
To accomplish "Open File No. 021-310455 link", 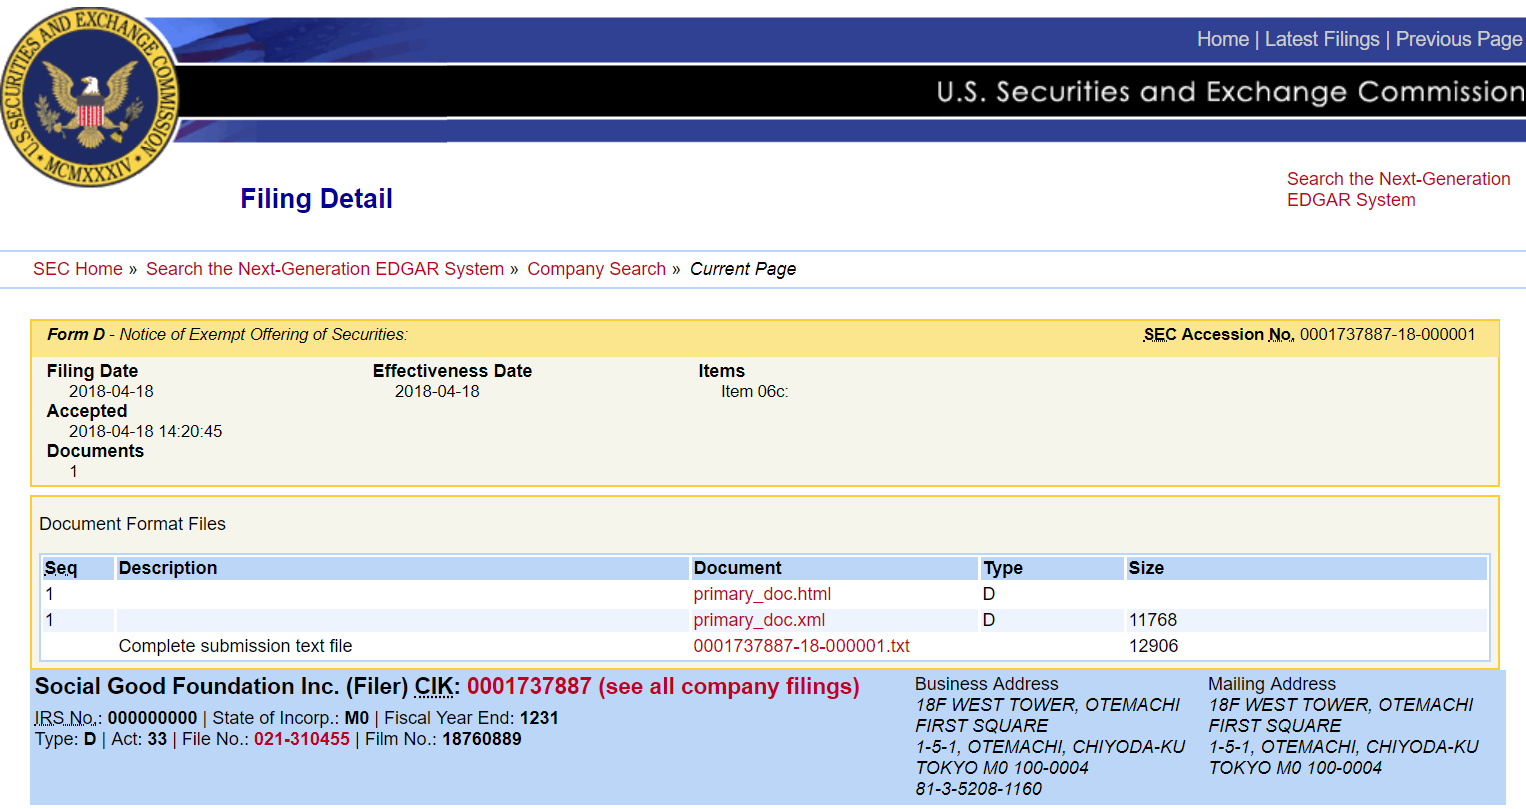I will point(302,739).
